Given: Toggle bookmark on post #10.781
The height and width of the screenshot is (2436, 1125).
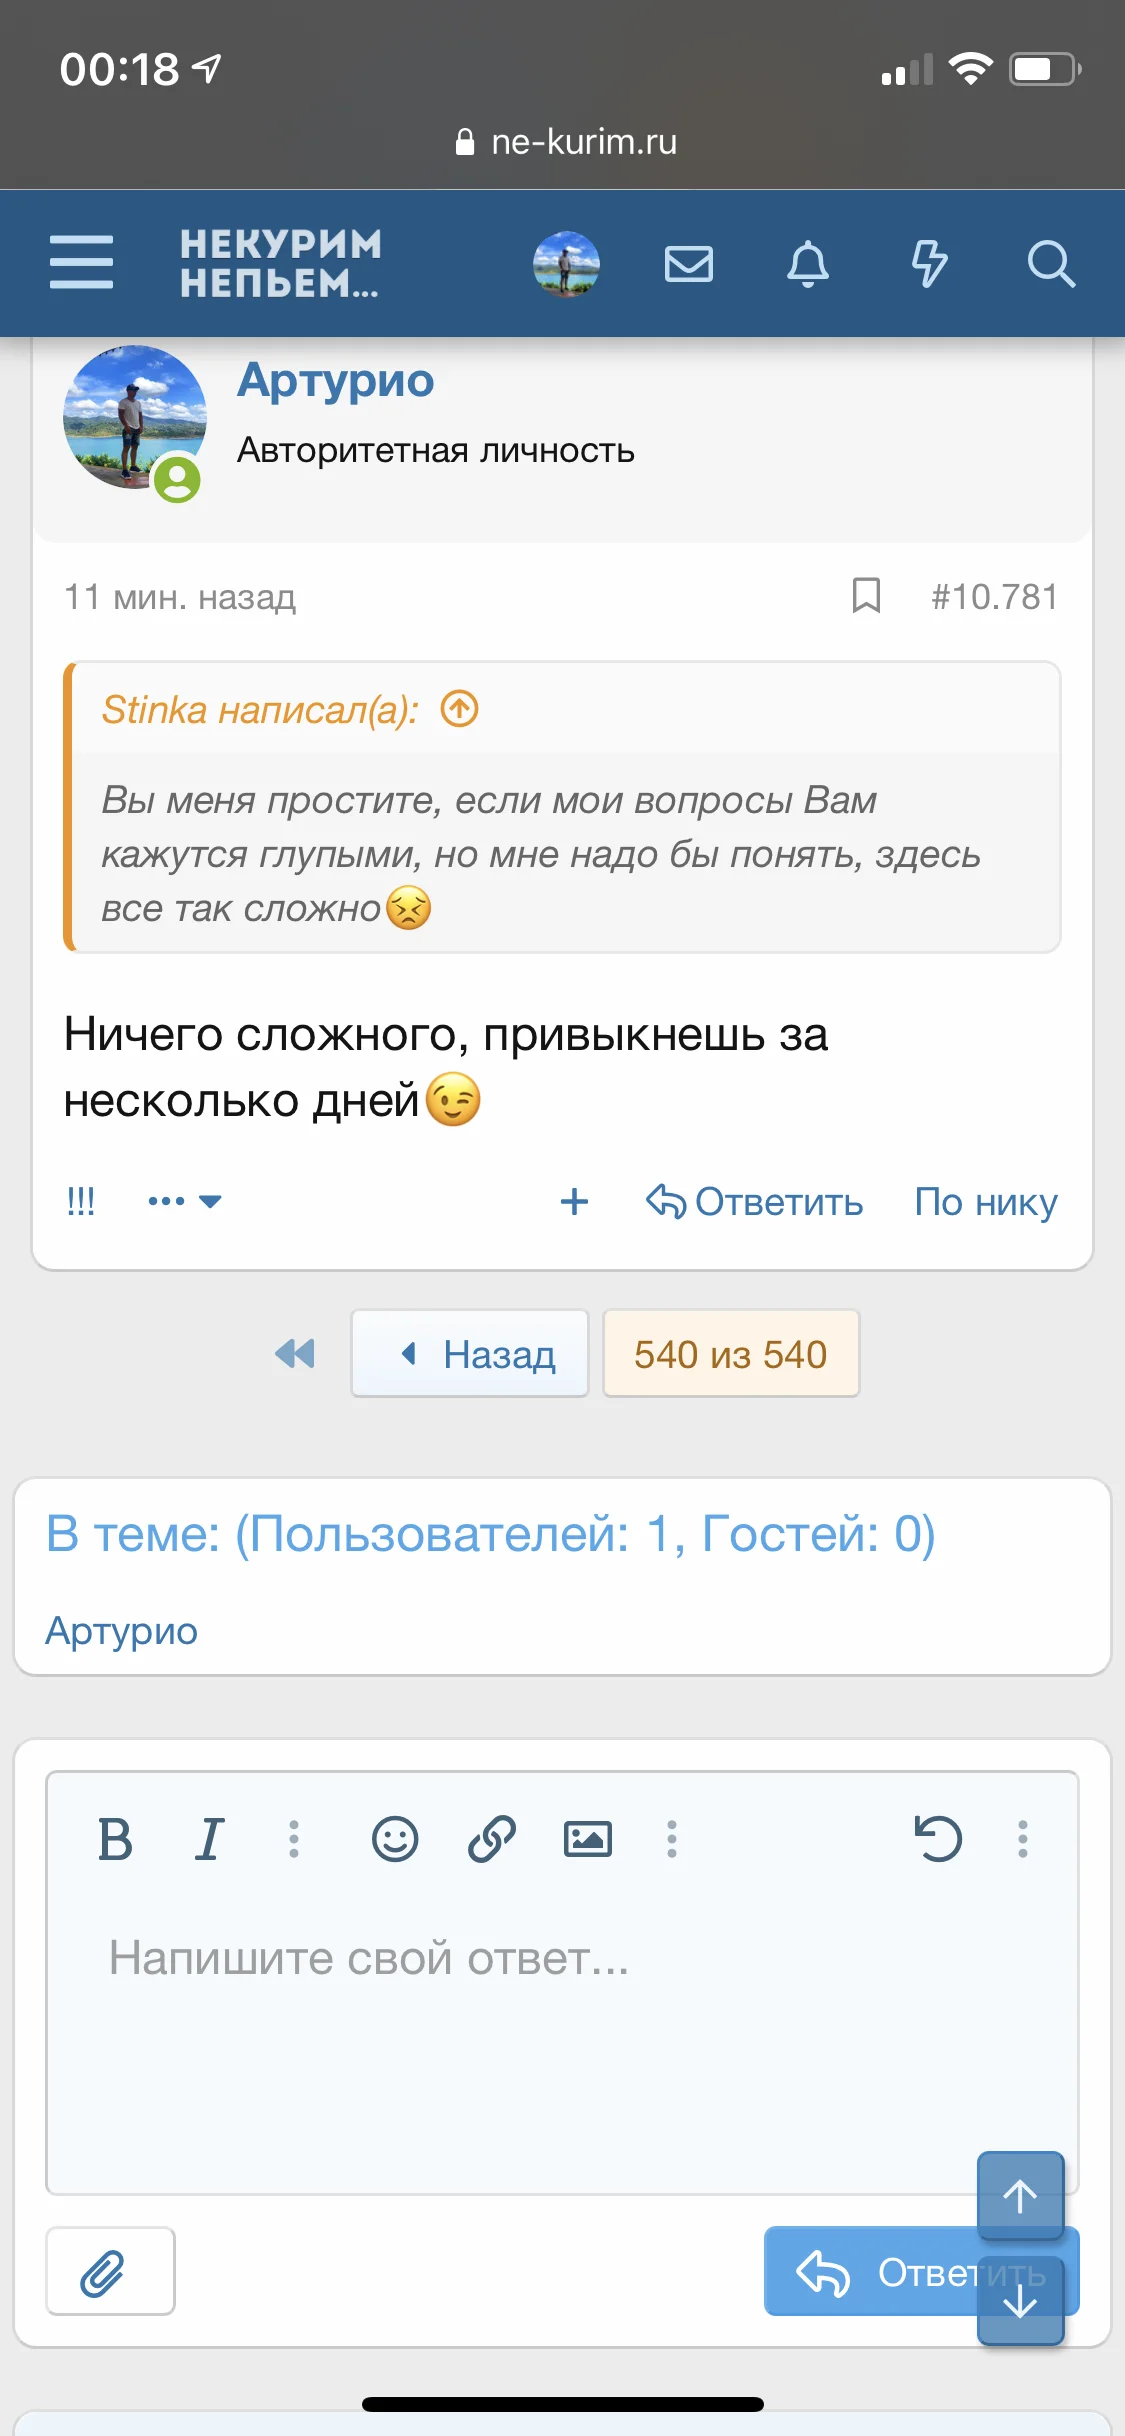Looking at the screenshot, I should tap(866, 596).
